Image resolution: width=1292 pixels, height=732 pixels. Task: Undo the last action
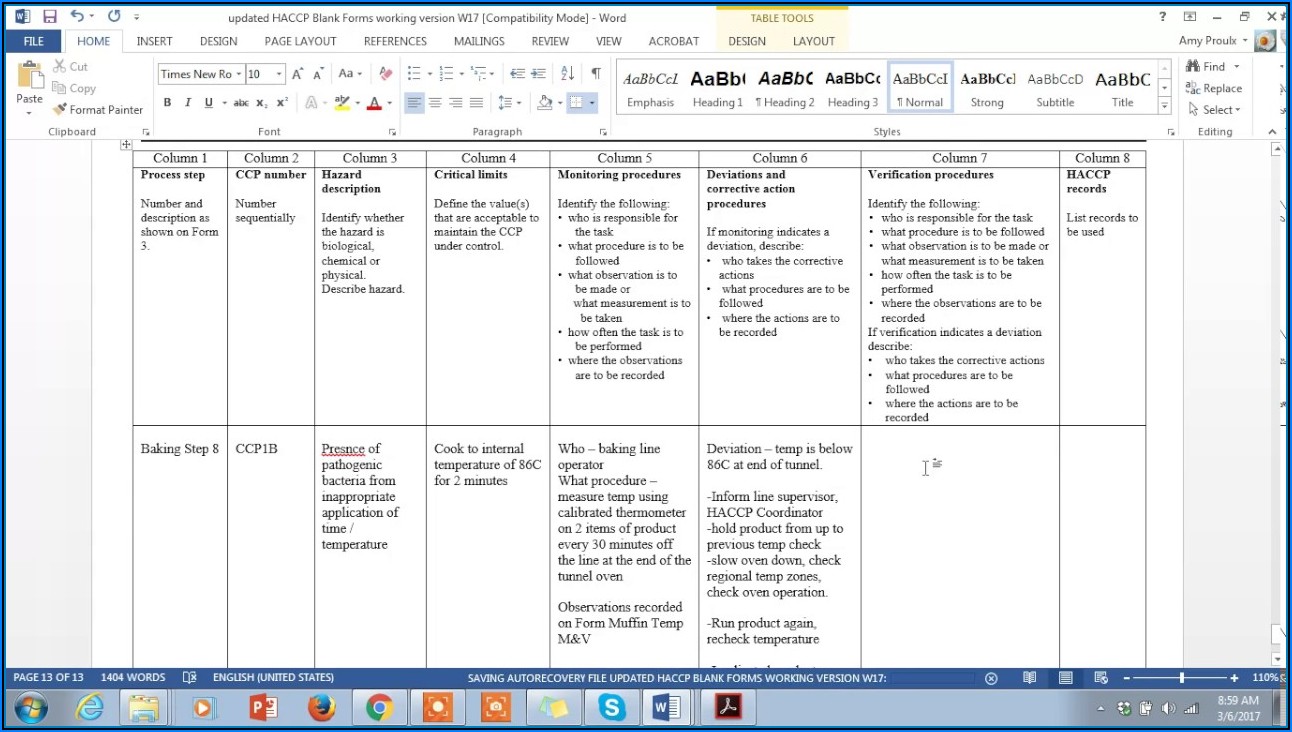[x=77, y=17]
